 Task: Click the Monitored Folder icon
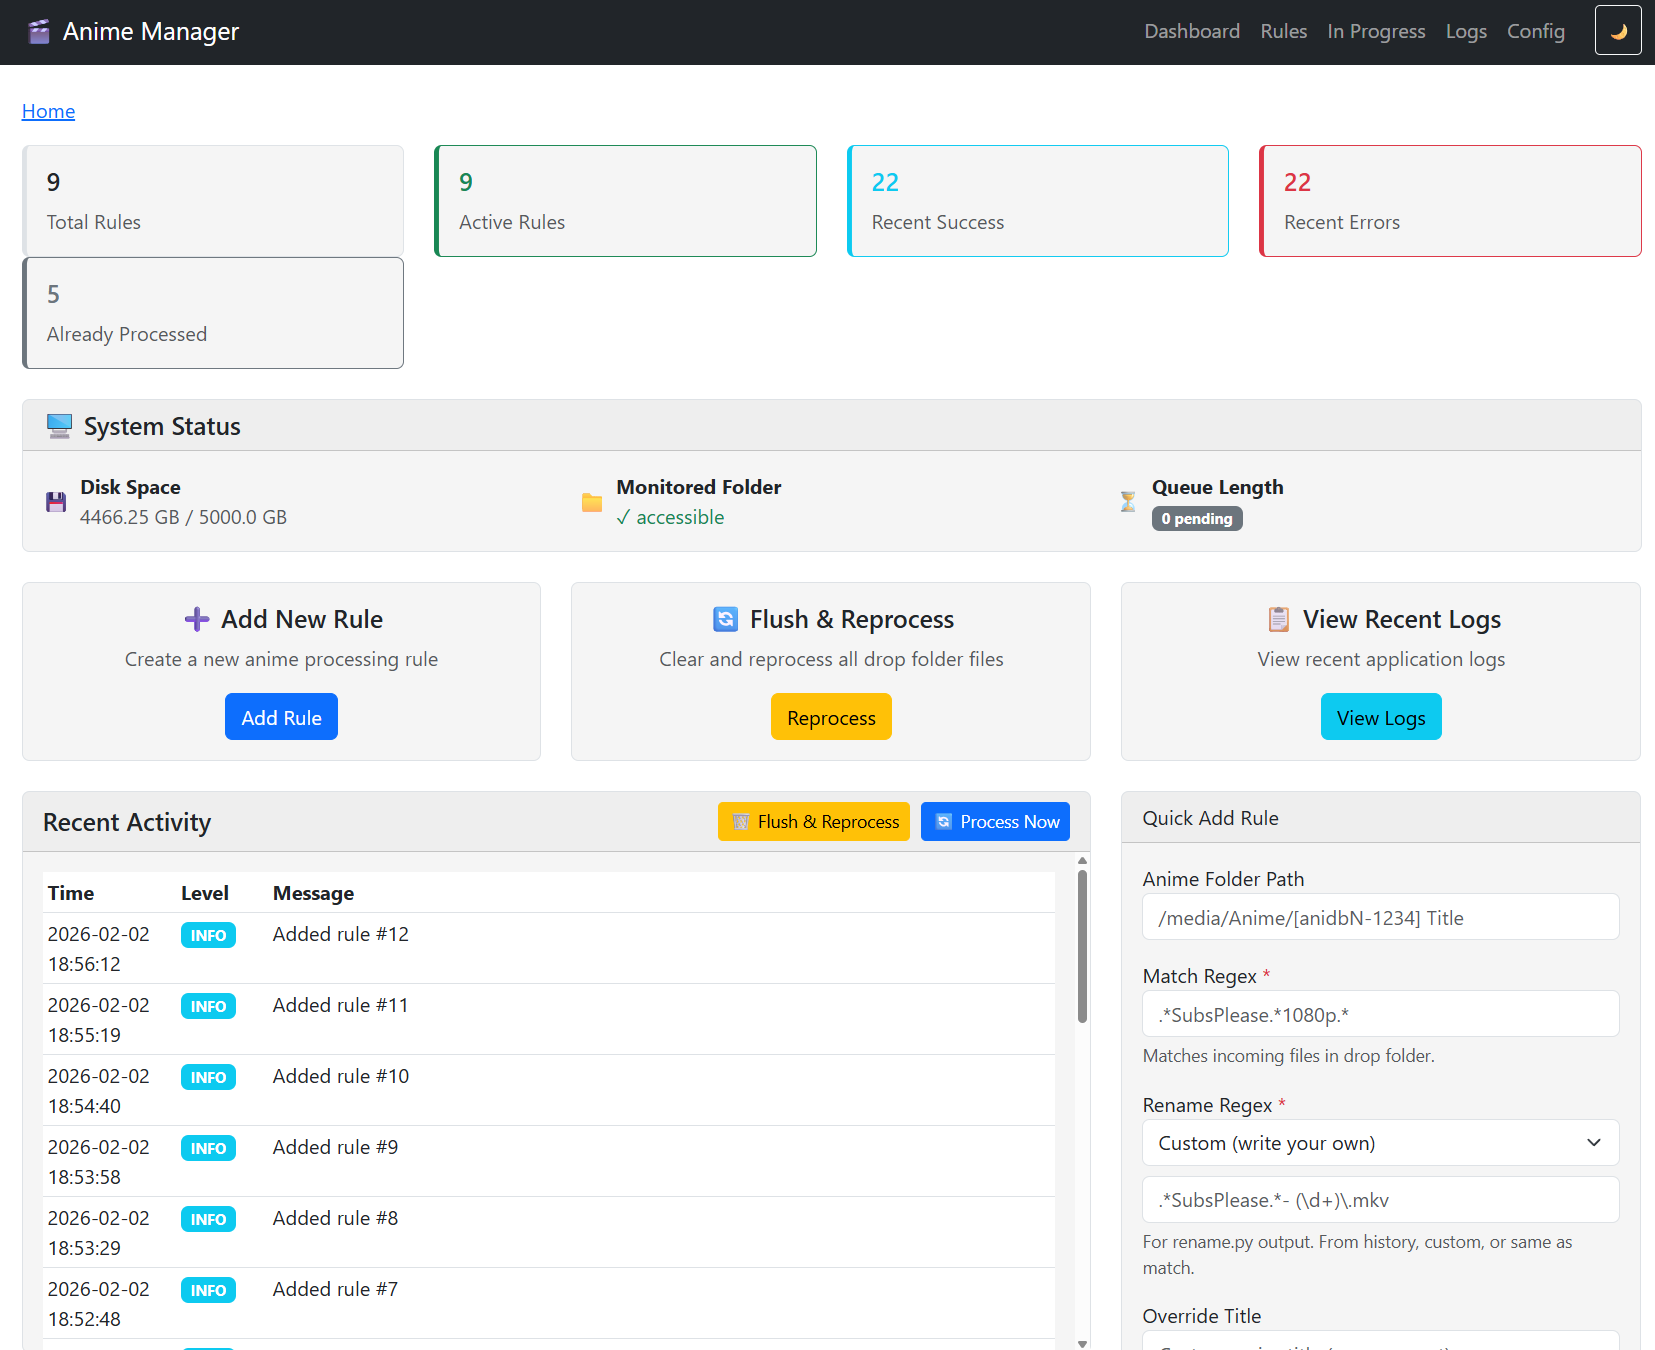click(x=592, y=502)
